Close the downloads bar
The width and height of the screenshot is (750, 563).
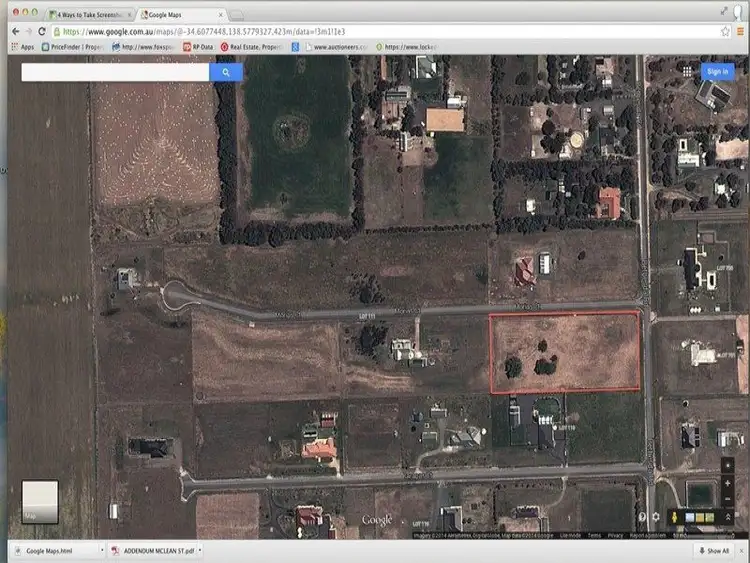741,551
